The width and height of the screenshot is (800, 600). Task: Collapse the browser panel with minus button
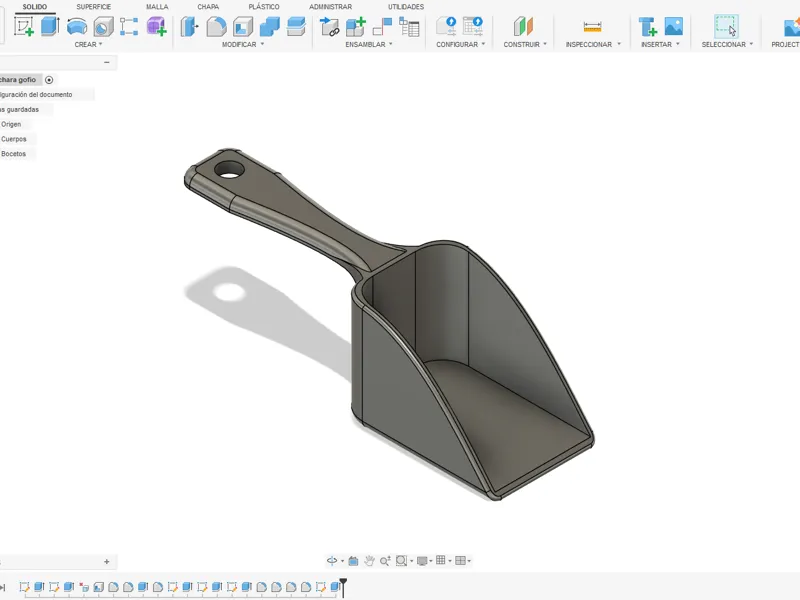tap(107, 62)
